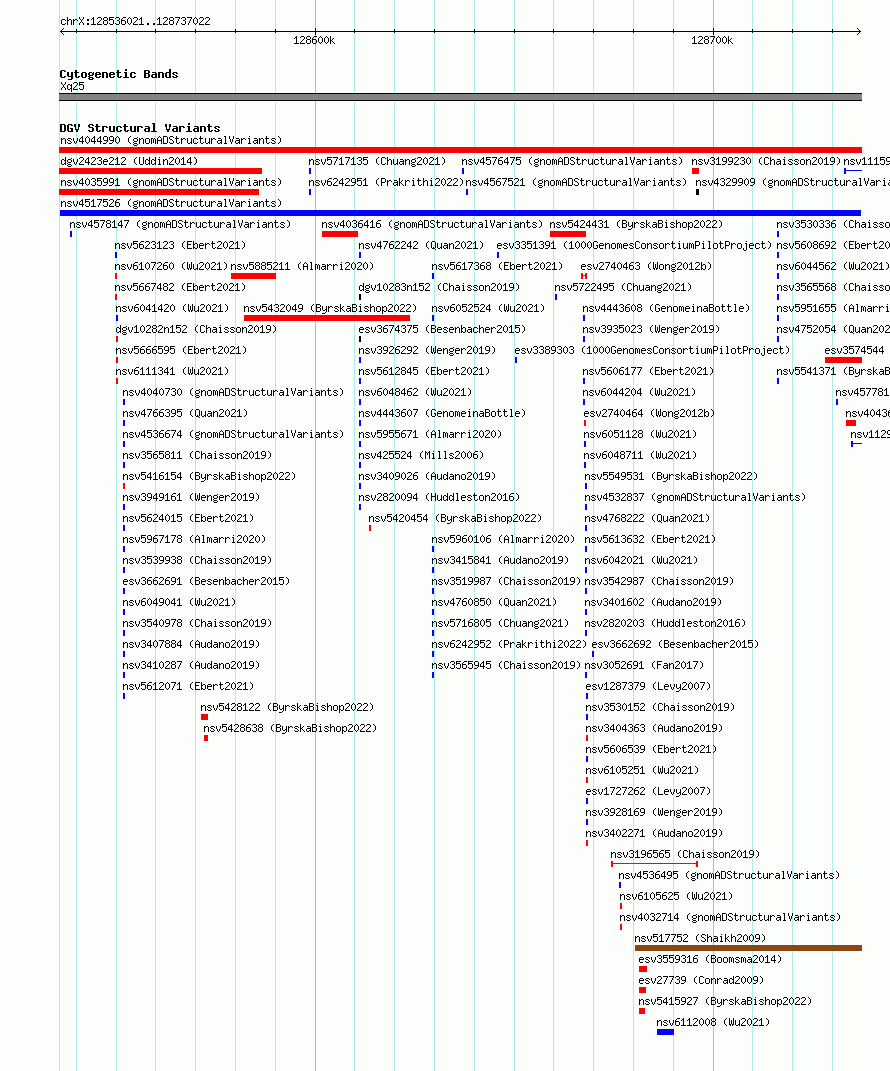Open nsv6242951 (Prakrithi2022) label
Viewport: 890px width, 1071px height.
point(386,182)
